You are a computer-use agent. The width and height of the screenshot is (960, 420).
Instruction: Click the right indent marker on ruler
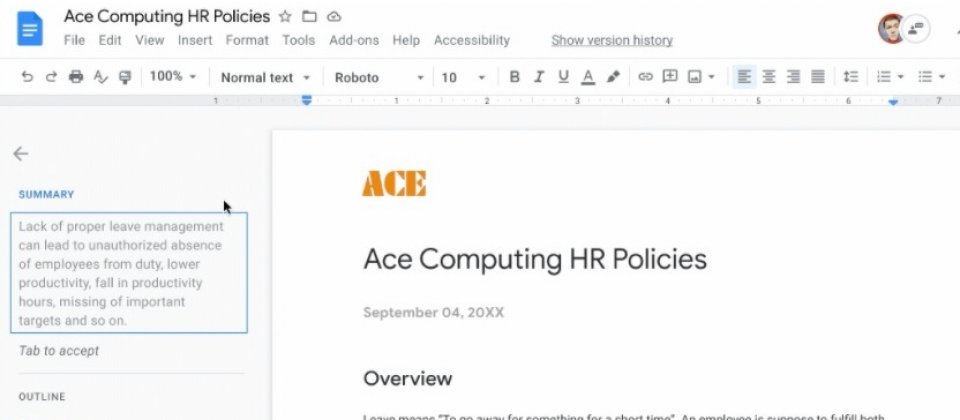893,102
